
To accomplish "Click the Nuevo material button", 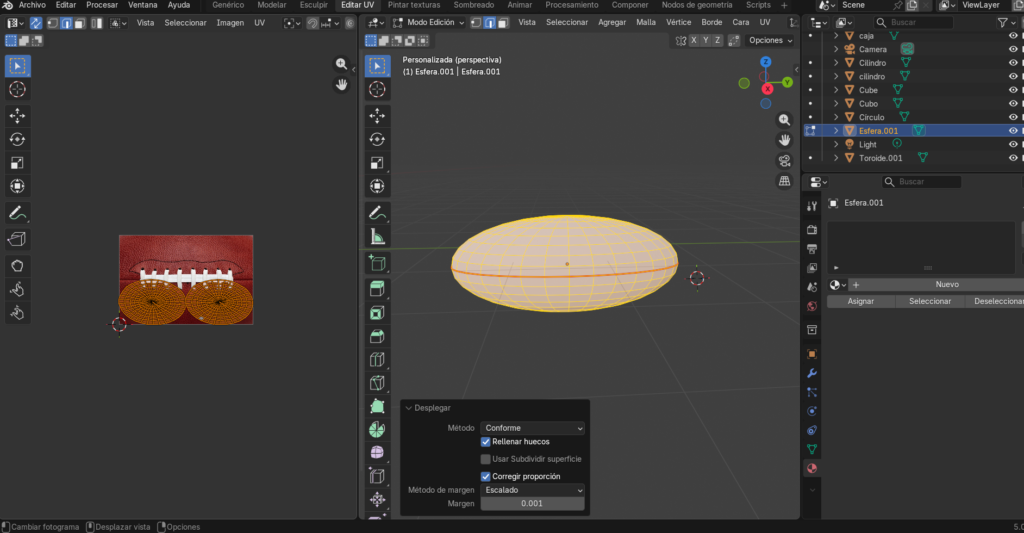I will [x=946, y=284].
